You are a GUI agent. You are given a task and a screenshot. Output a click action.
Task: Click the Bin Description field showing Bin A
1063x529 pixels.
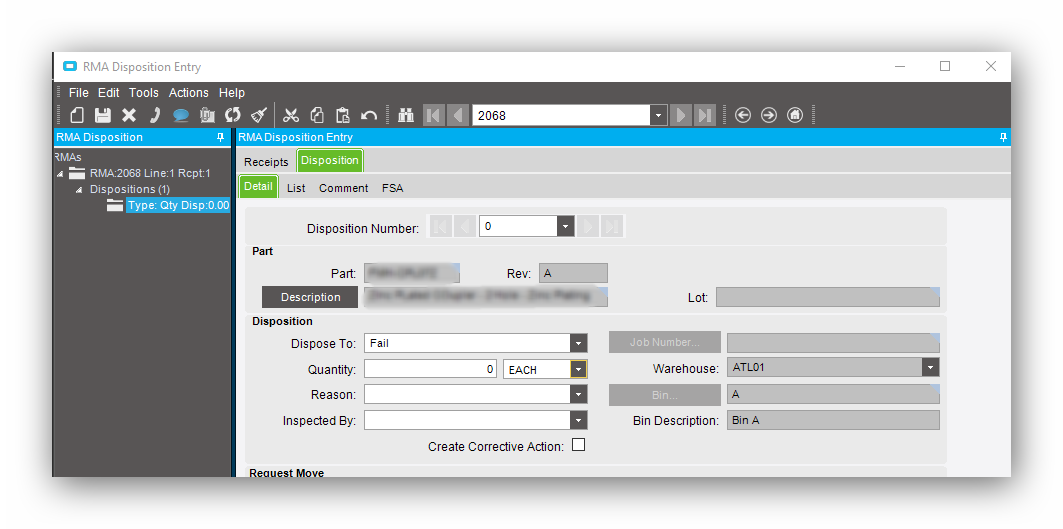(833, 420)
